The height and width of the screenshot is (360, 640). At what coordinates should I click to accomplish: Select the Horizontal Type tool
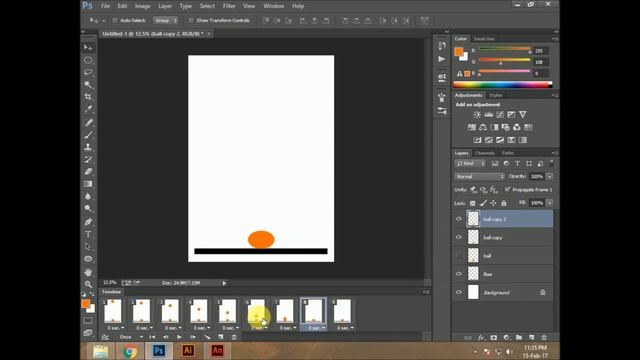(x=88, y=234)
